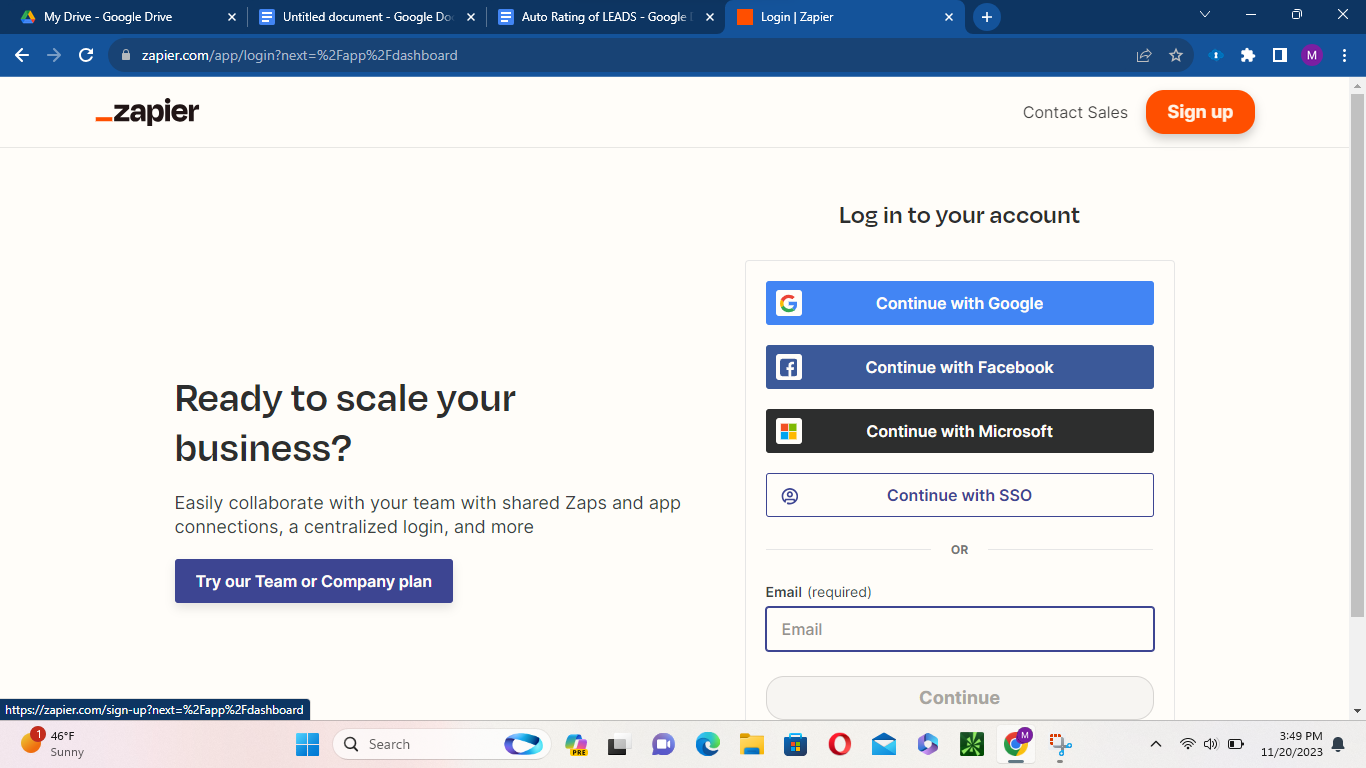Image resolution: width=1366 pixels, height=768 pixels.
Task: Continue with SSO login
Action: click(x=960, y=495)
